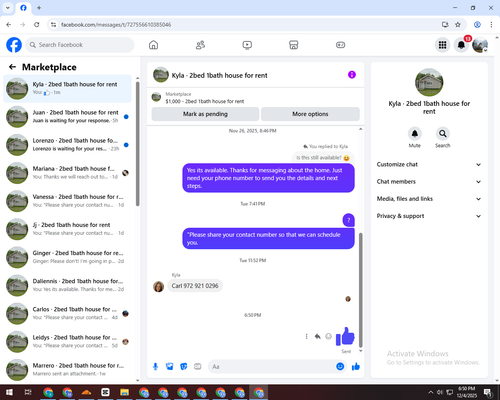Mute this conversation with bell icon
The image size is (500, 400).
(x=414, y=134)
